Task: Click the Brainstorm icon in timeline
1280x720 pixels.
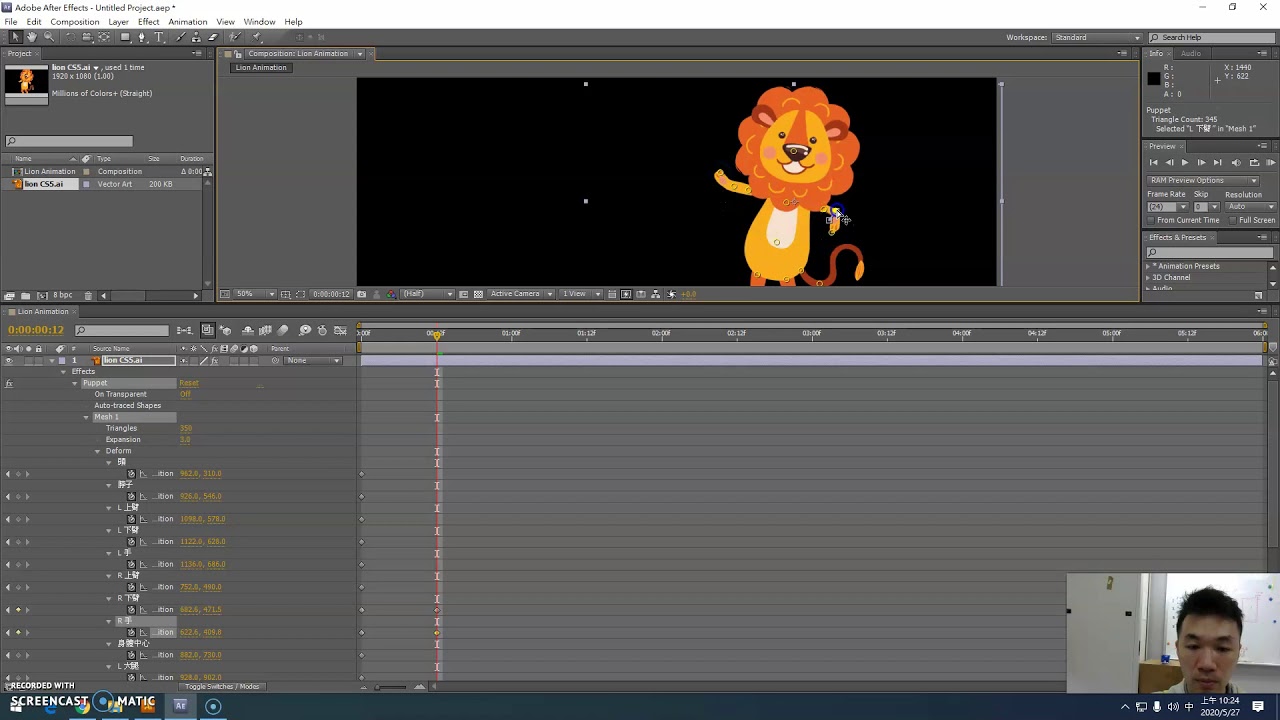Action: pyautogui.click(x=305, y=330)
